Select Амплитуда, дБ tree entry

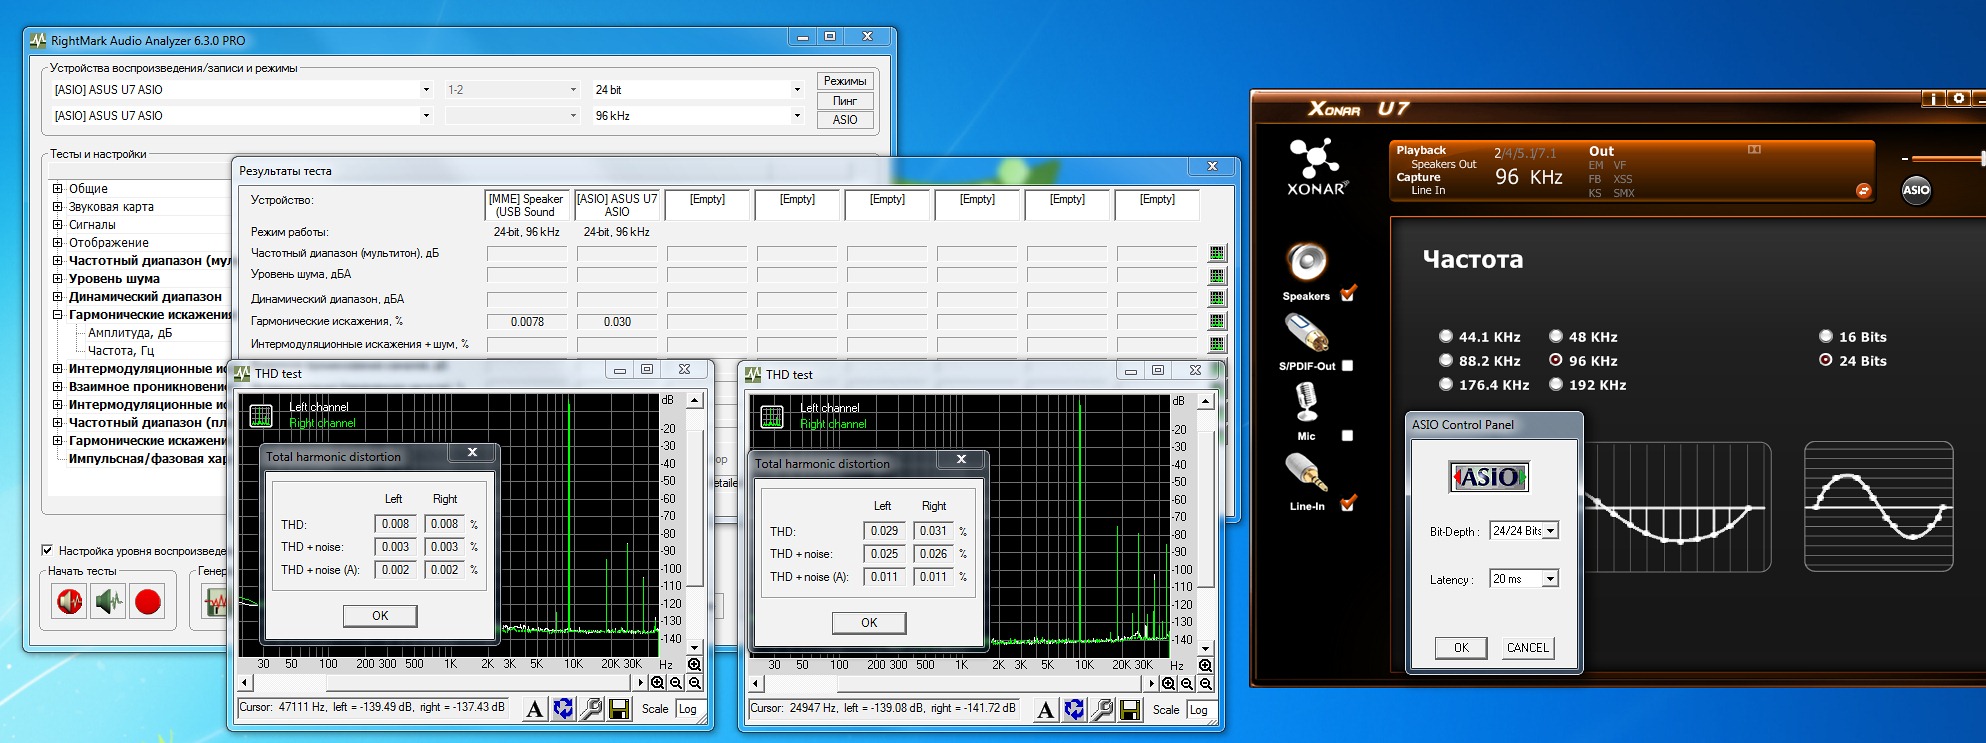click(x=130, y=333)
